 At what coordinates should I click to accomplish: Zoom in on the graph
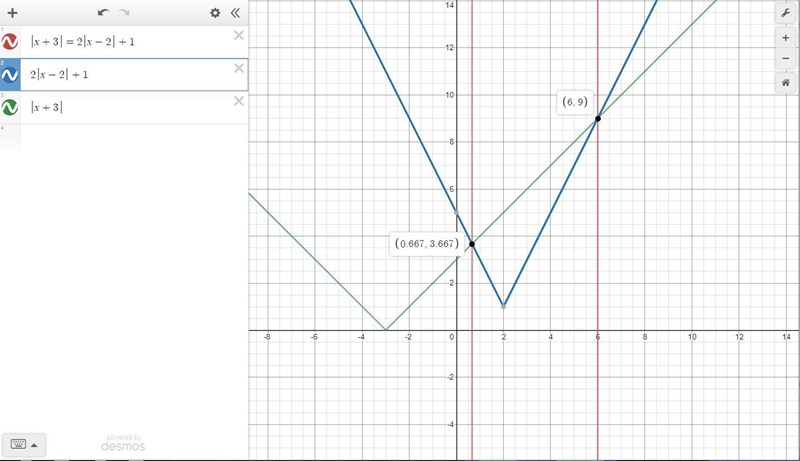pyautogui.click(x=786, y=38)
